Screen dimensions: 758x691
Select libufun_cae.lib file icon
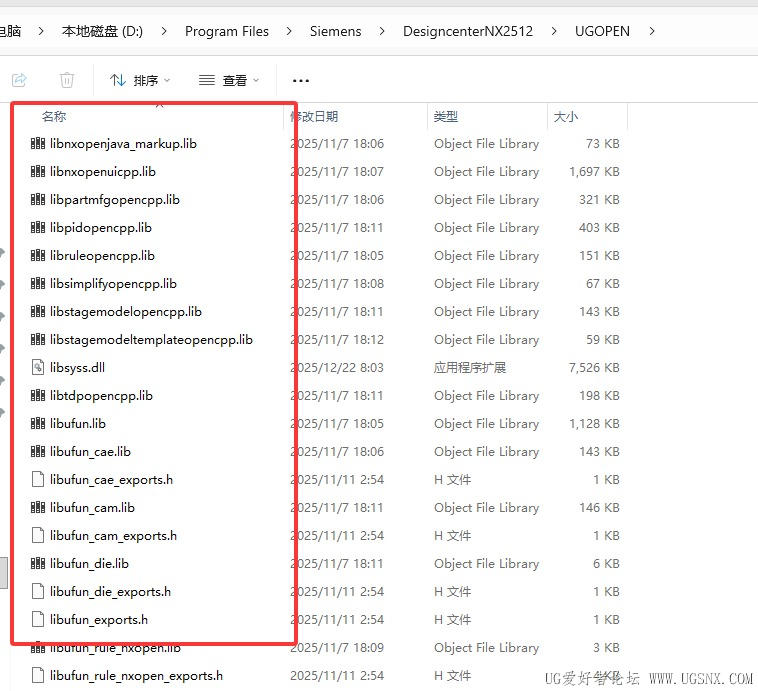click(x=38, y=452)
